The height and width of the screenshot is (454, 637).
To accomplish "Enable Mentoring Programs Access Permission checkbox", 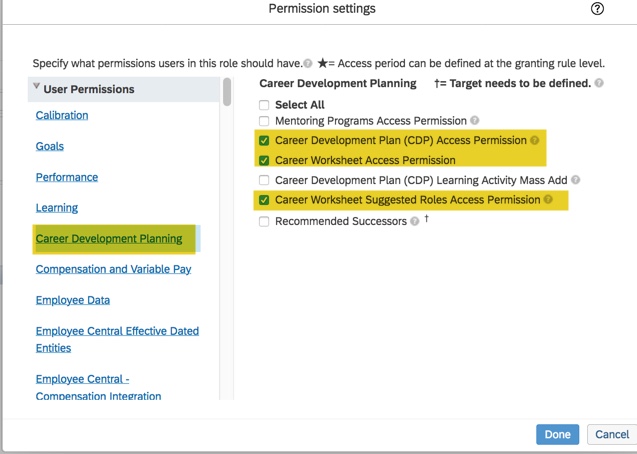I will pos(264,121).
